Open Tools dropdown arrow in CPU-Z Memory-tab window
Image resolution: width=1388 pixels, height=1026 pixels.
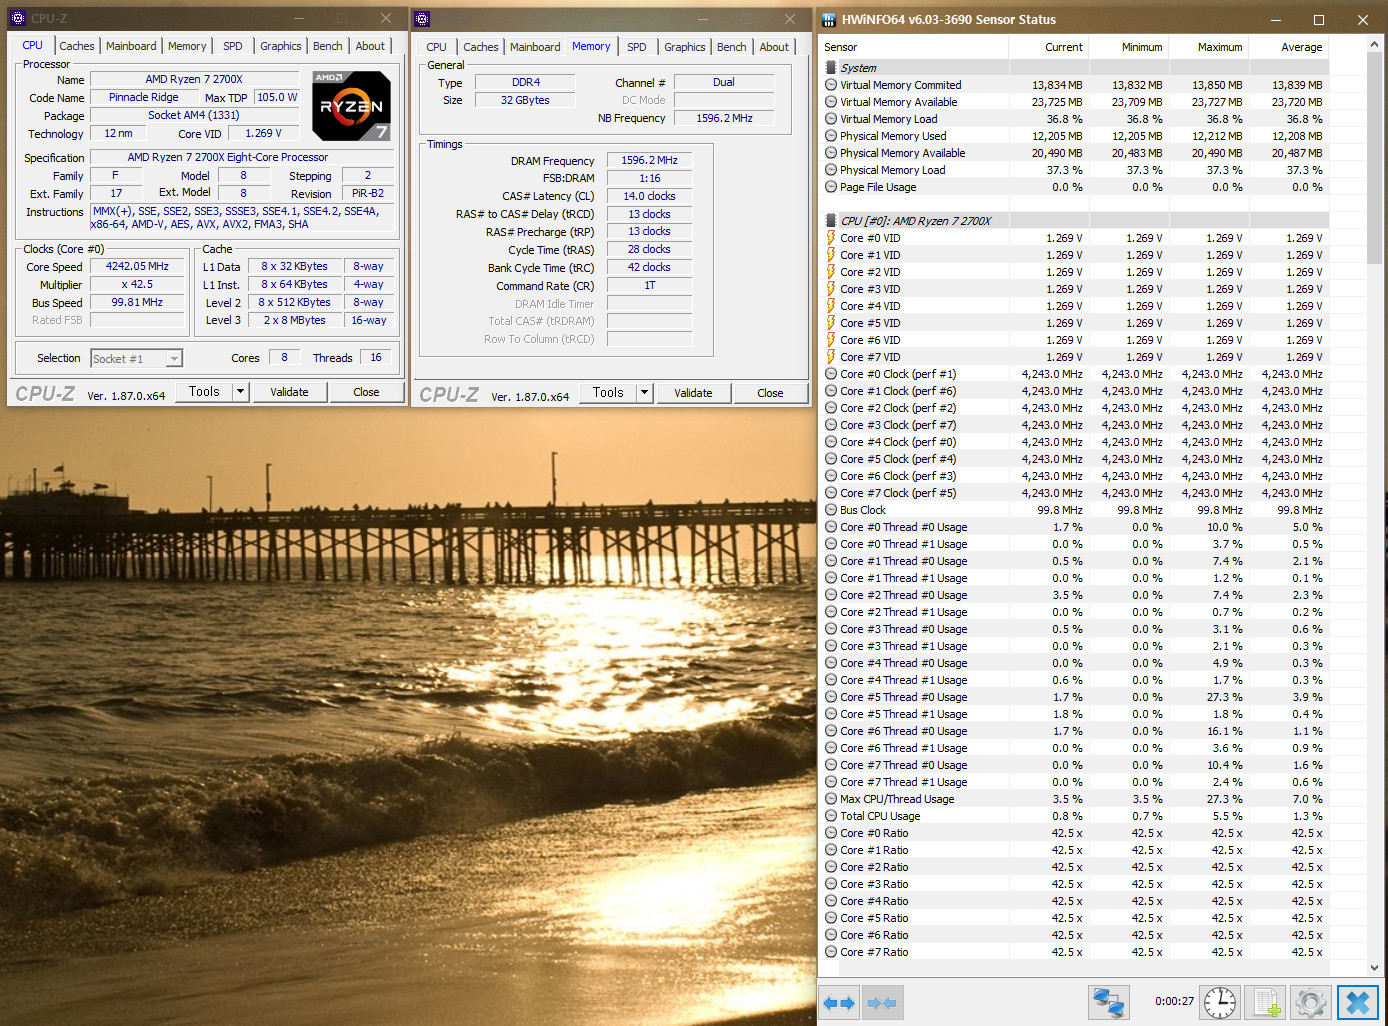point(644,392)
